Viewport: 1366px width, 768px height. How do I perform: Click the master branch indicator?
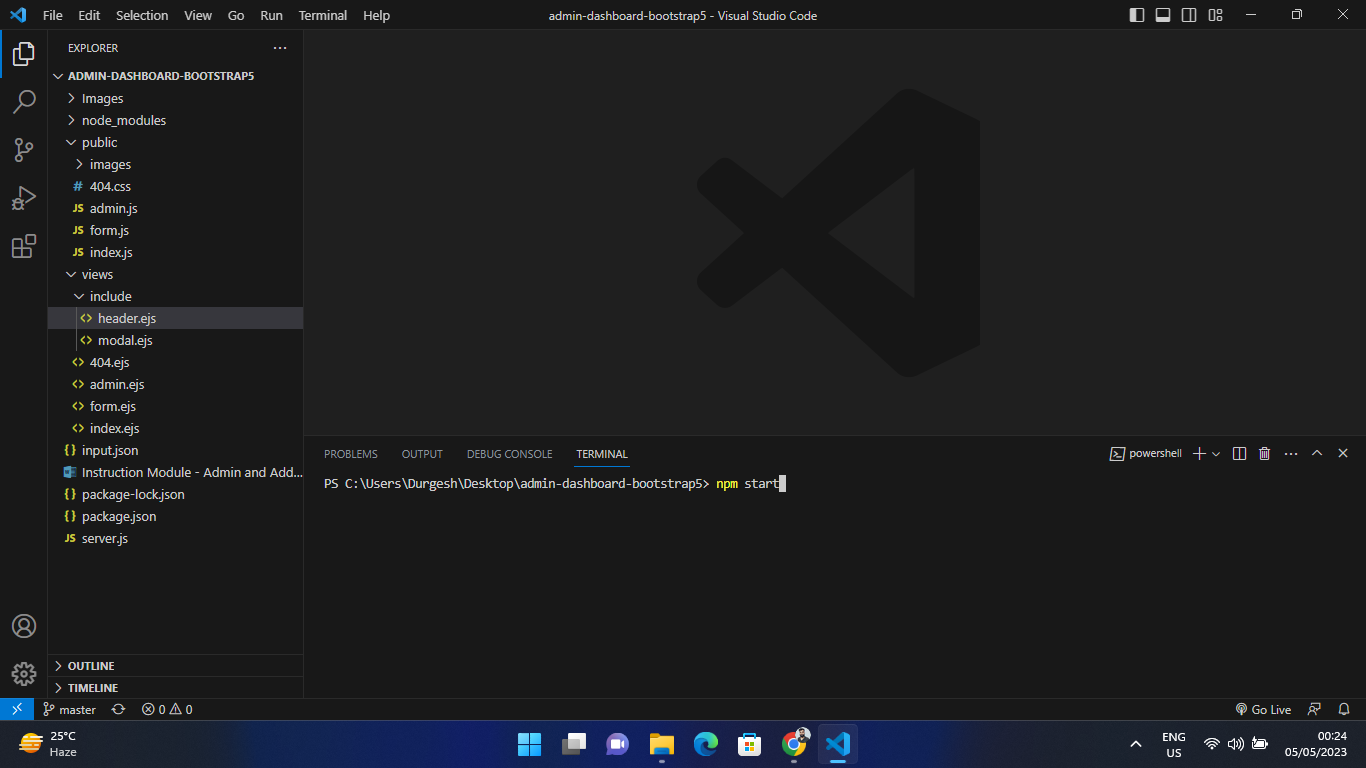69,709
